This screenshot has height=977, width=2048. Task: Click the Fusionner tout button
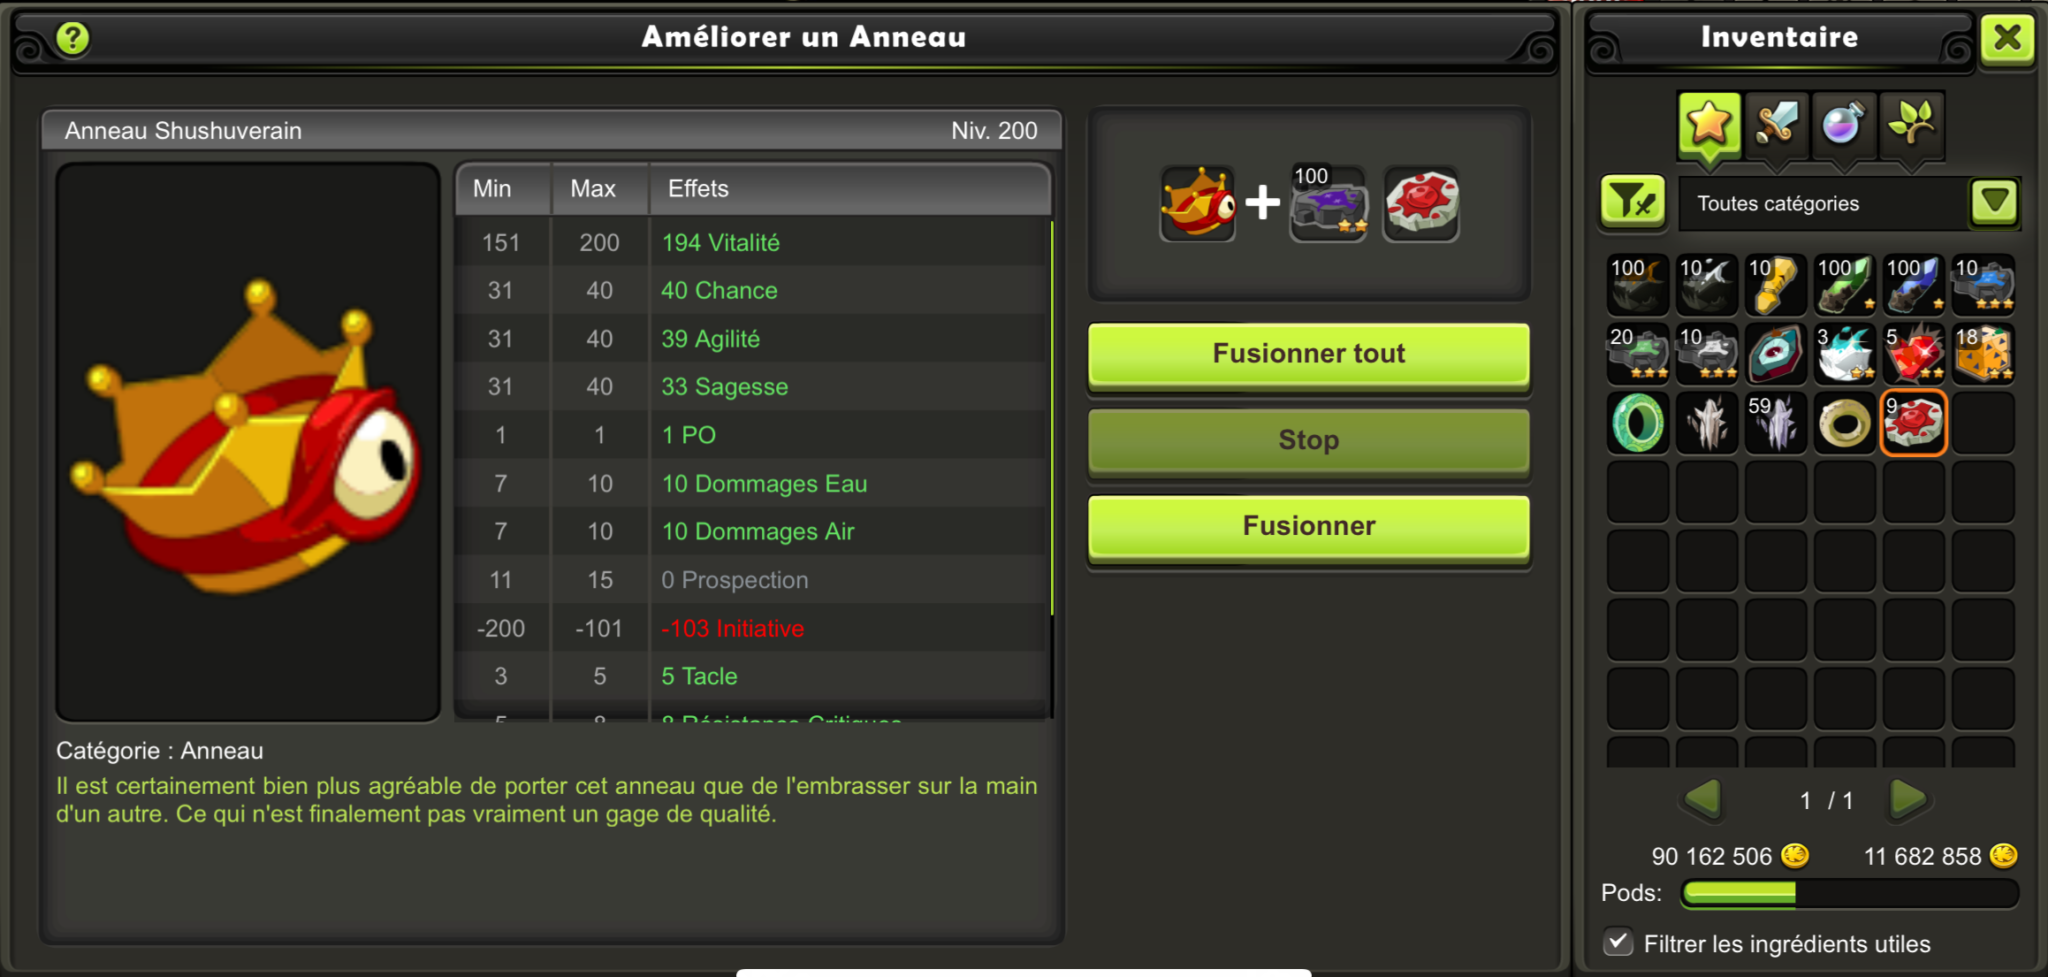(x=1309, y=355)
